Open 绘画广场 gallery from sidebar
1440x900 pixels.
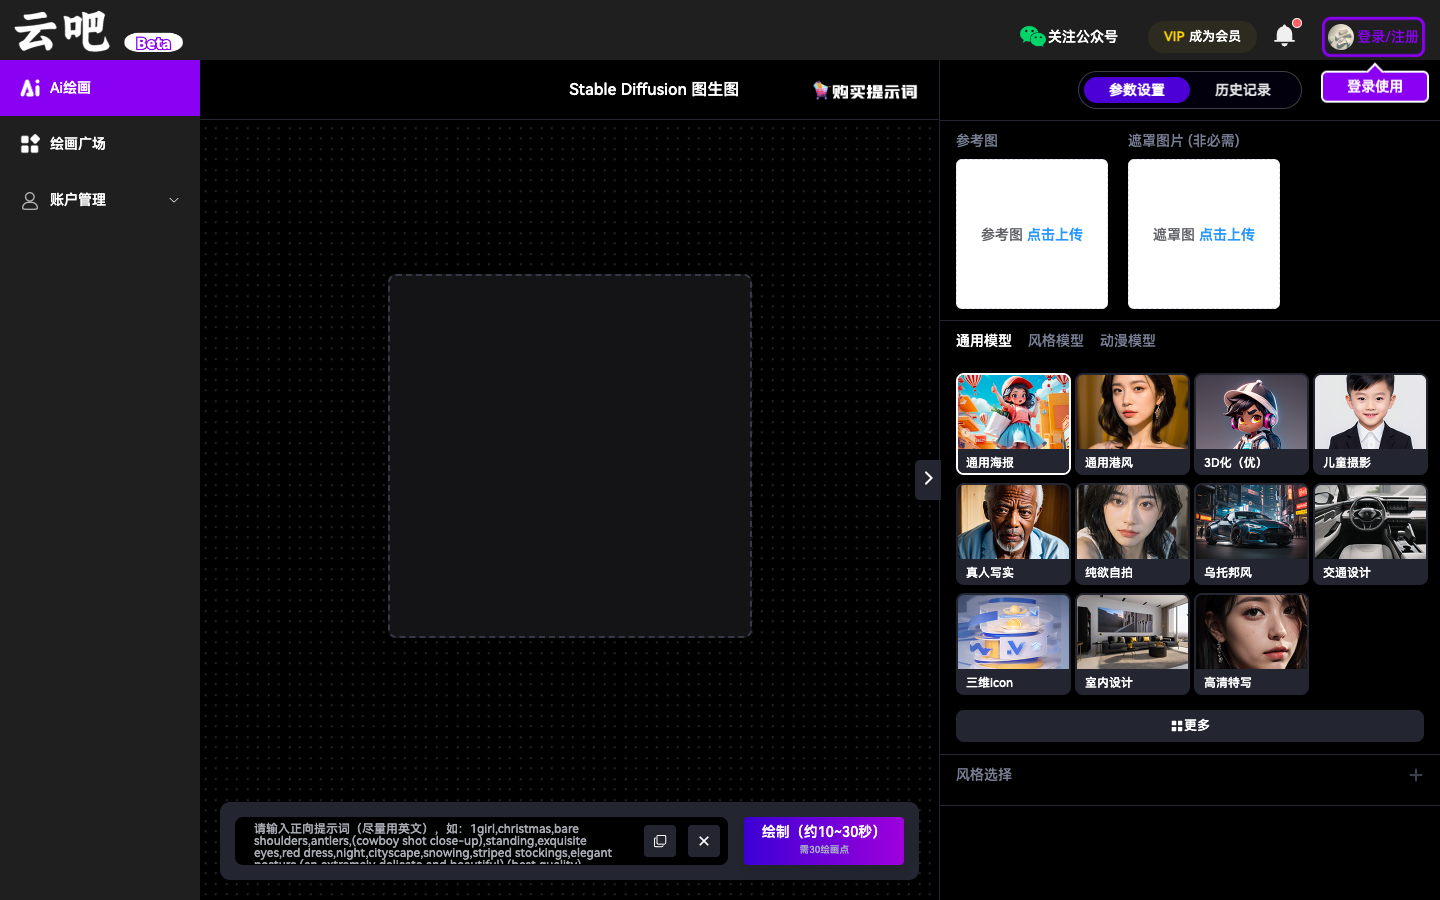click(100, 144)
